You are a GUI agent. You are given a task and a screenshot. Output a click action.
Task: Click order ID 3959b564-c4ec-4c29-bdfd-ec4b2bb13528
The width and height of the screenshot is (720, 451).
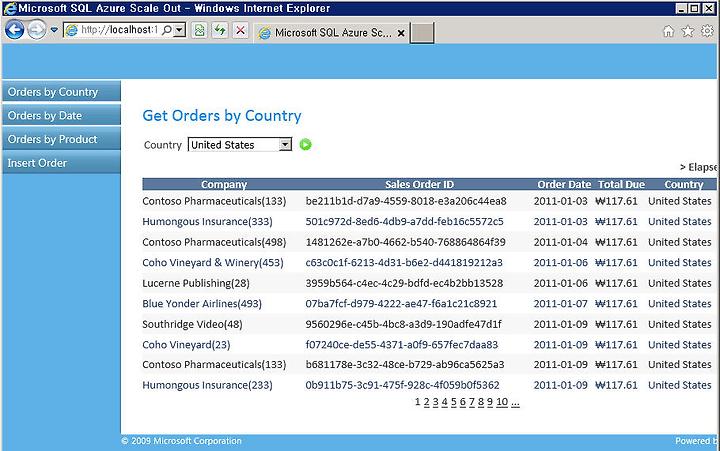405,283
